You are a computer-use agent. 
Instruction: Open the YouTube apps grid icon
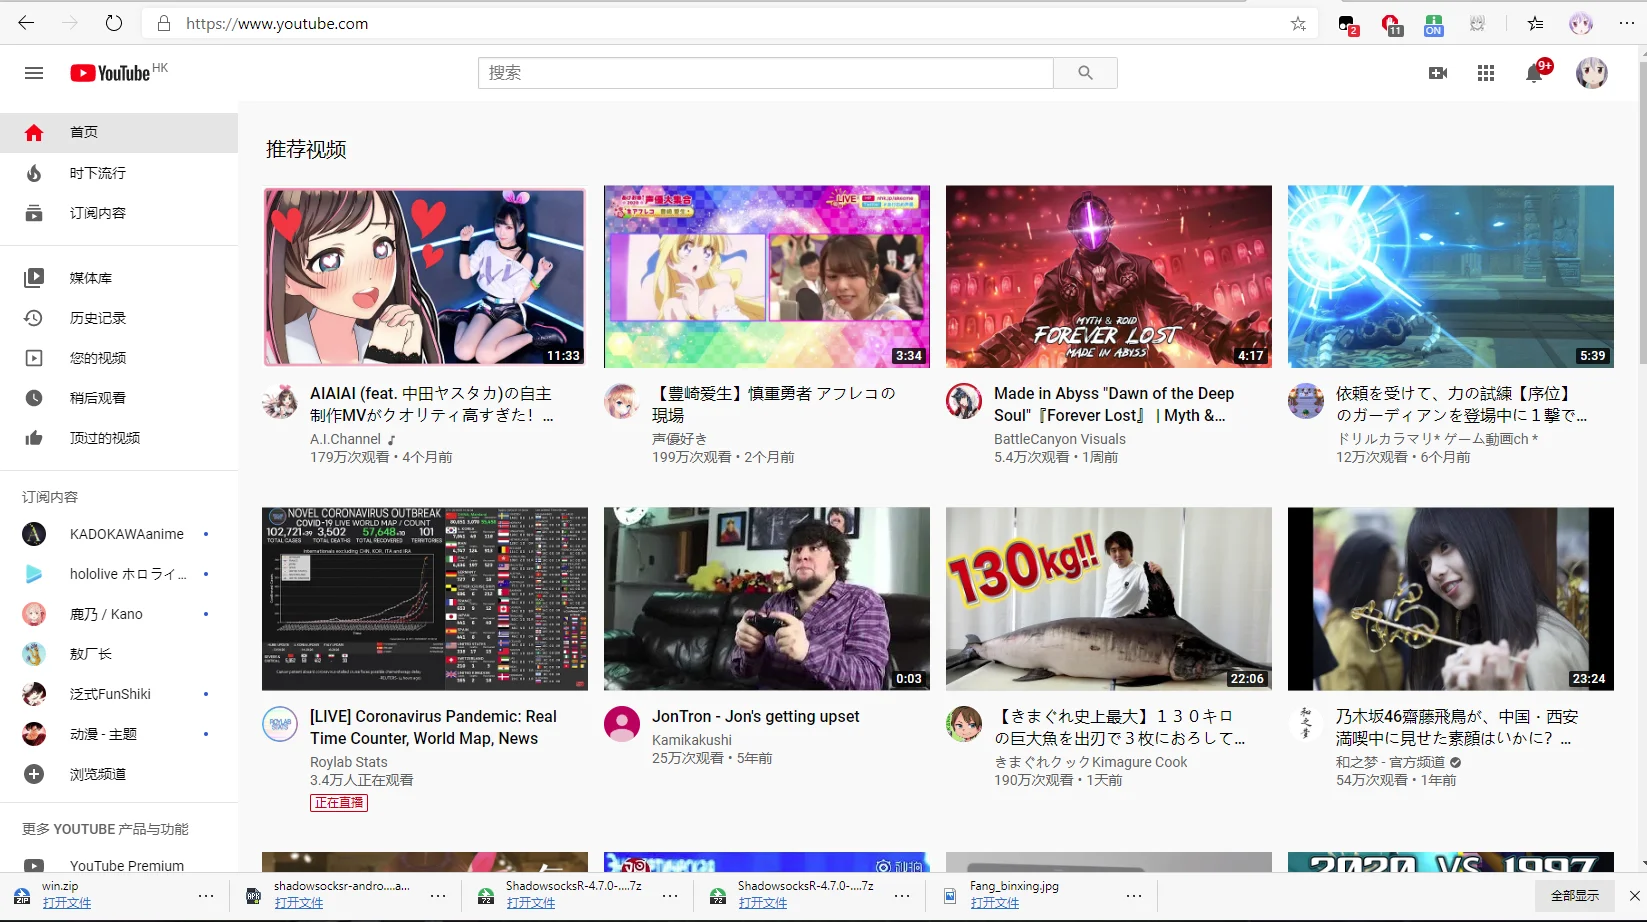click(x=1486, y=73)
